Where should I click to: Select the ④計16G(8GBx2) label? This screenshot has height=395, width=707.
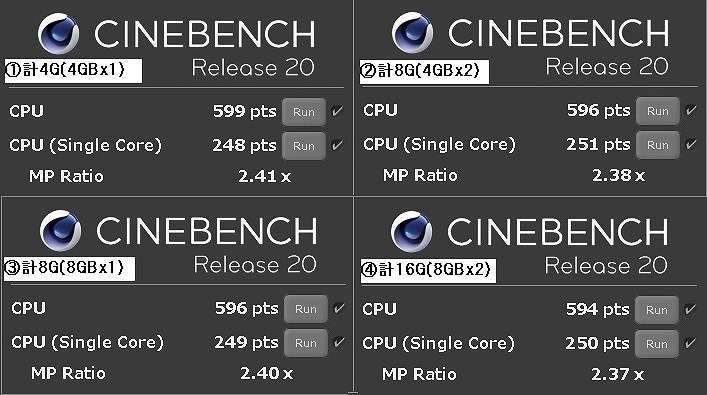click(x=428, y=271)
